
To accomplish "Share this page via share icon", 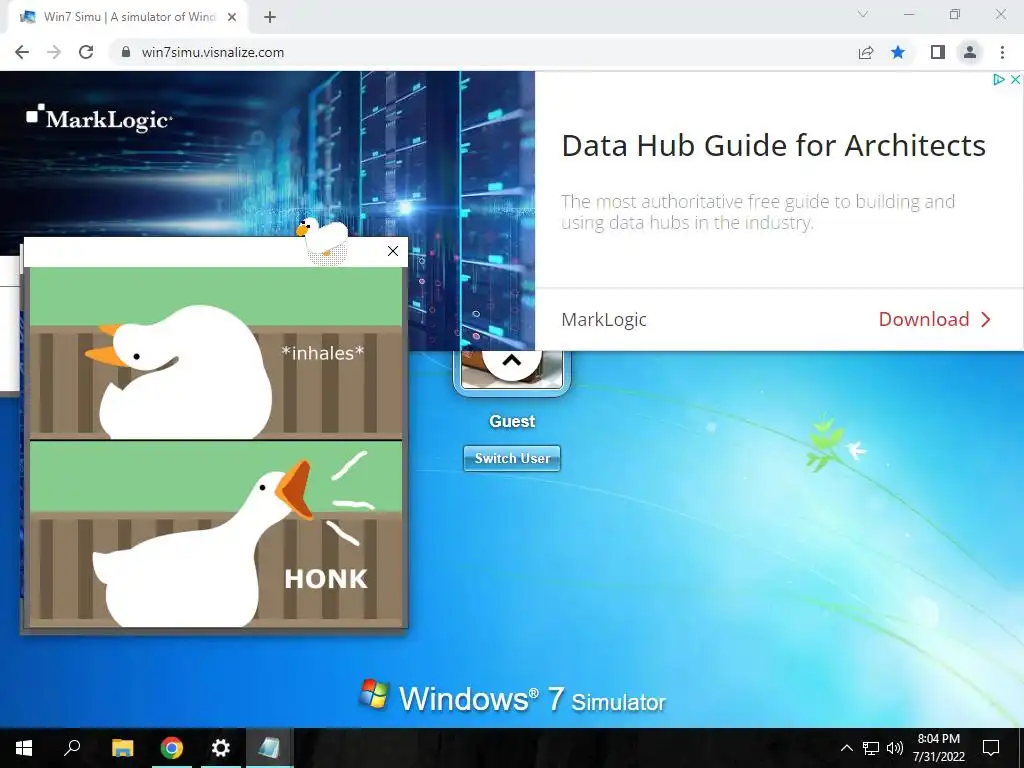I will 866,52.
